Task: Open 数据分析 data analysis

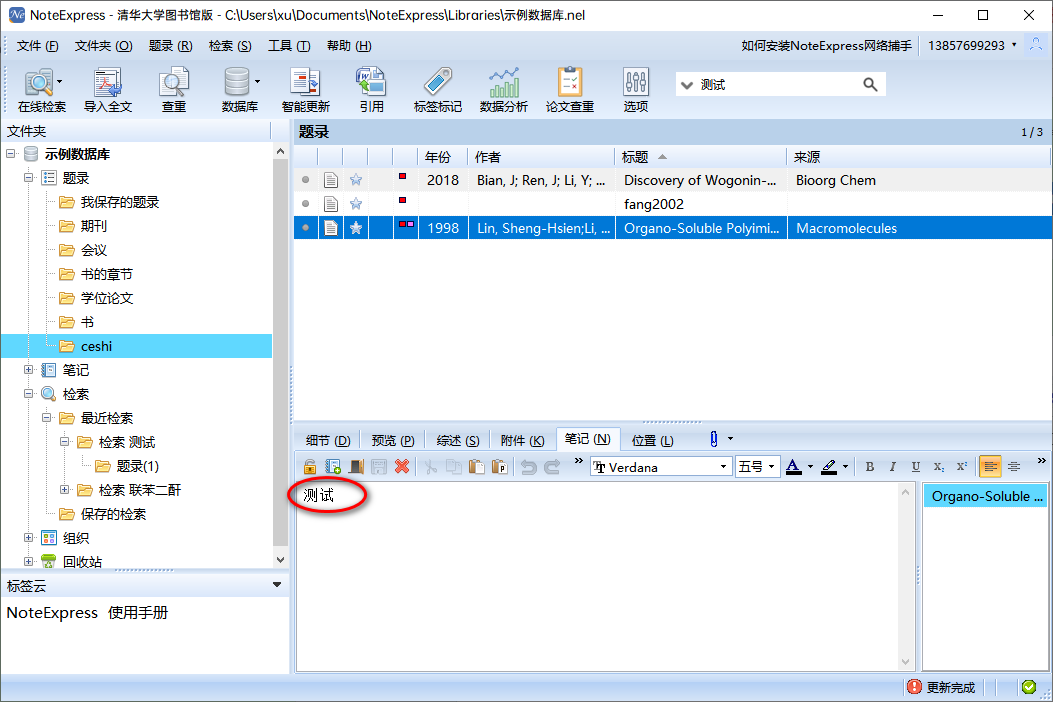Action: tap(503, 90)
